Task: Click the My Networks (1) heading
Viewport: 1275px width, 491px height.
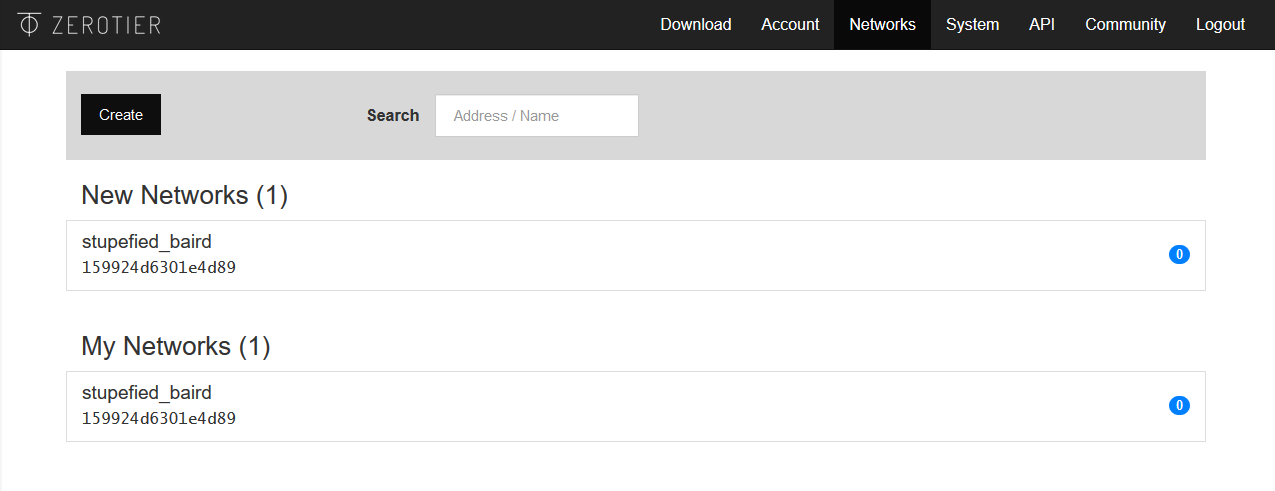Action: tap(176, 347)
